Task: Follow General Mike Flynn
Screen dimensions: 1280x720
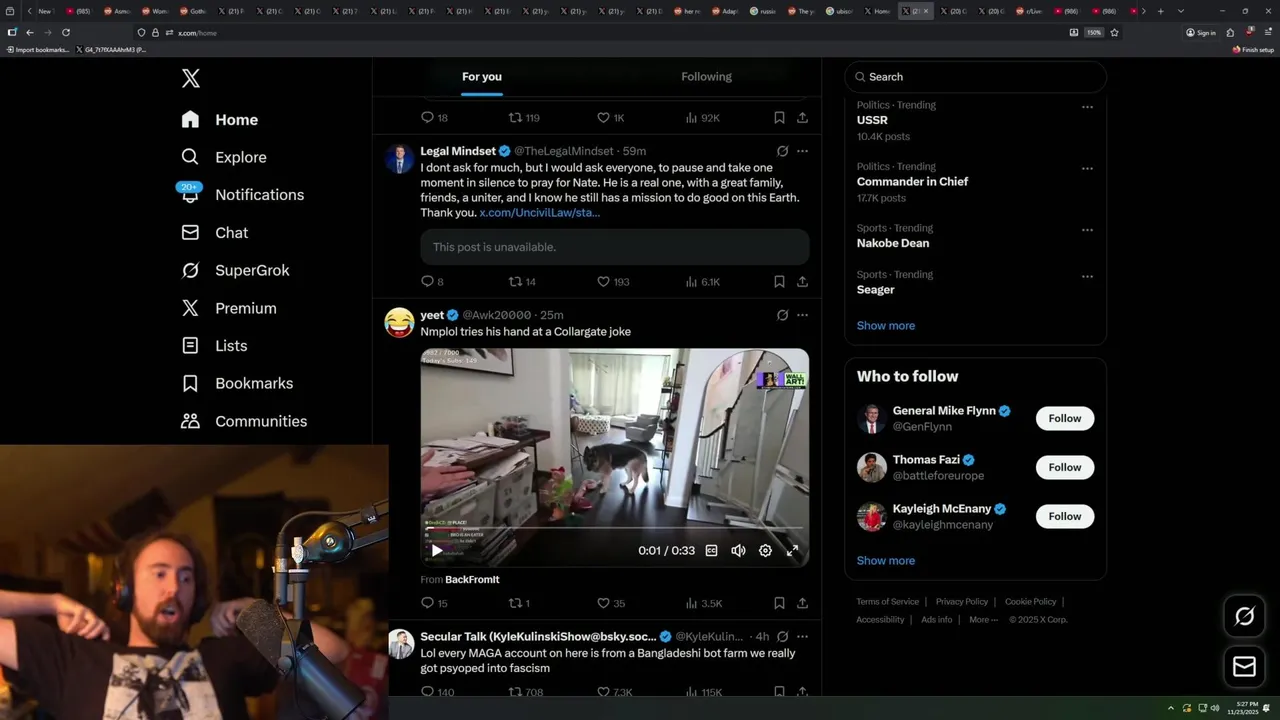Action: click(x=1065, y=418)
